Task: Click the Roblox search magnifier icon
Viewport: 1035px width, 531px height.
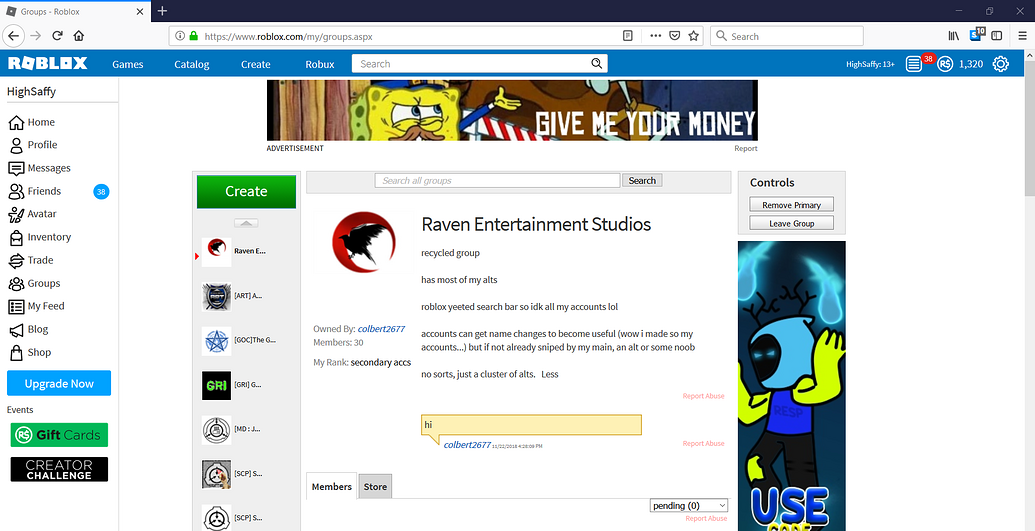Action: tap(597, 63)
